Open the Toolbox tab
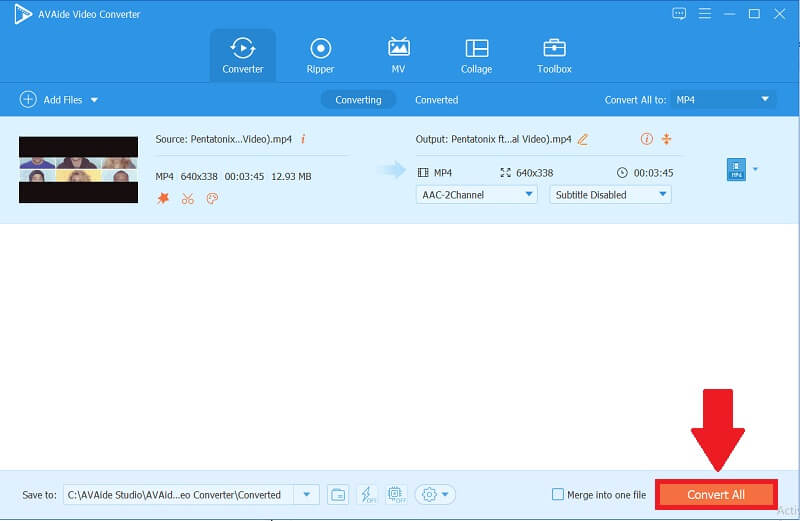The height and width of the screenshot is (521, 800). 554,56
